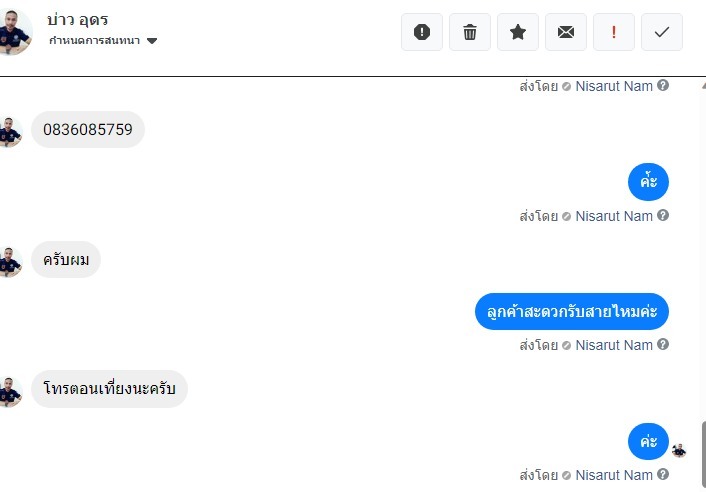Click the chat scrollbar thumb

[x=703, y=455]
